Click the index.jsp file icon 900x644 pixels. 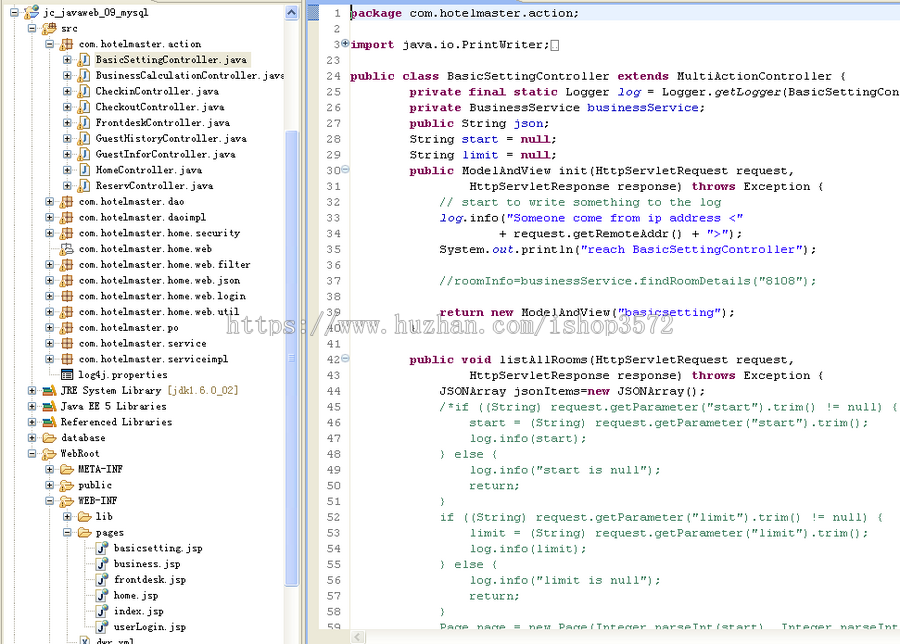click(x=102, y=611)
